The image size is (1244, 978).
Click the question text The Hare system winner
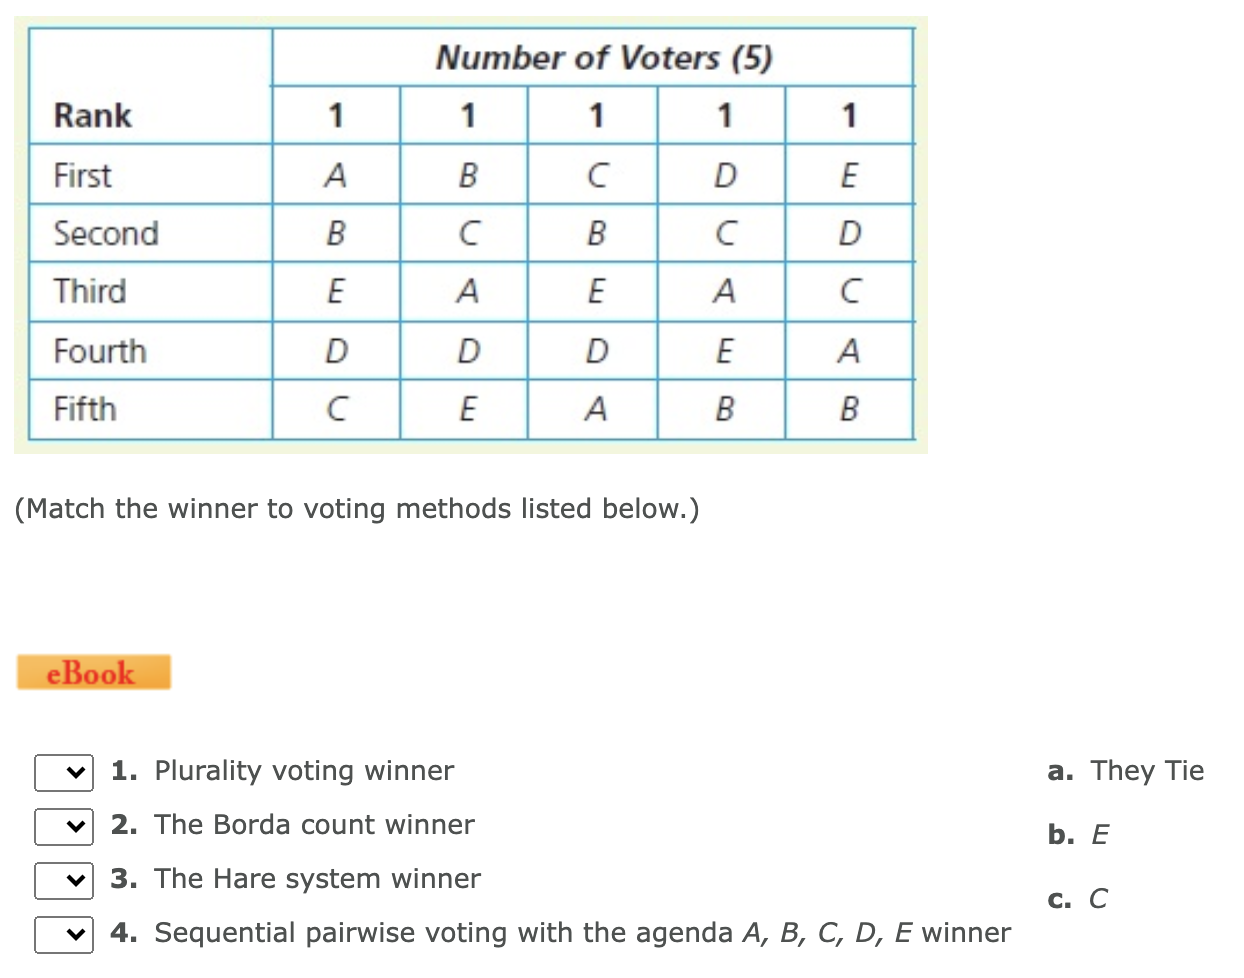pos(317,878)
